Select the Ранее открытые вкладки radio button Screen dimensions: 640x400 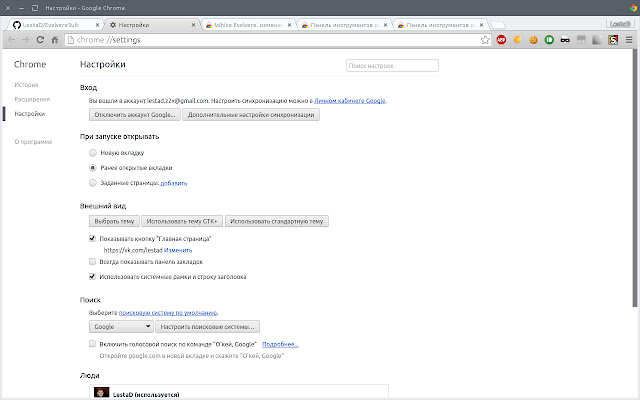[x=93, y=168]
